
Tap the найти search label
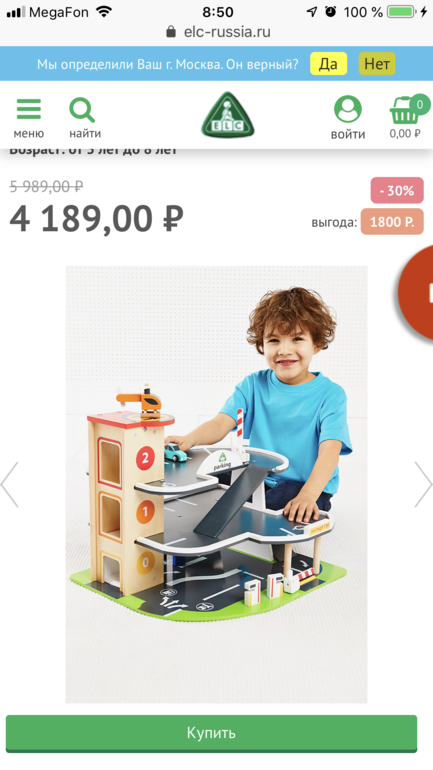pyautogui.click(x=85, y=133)
